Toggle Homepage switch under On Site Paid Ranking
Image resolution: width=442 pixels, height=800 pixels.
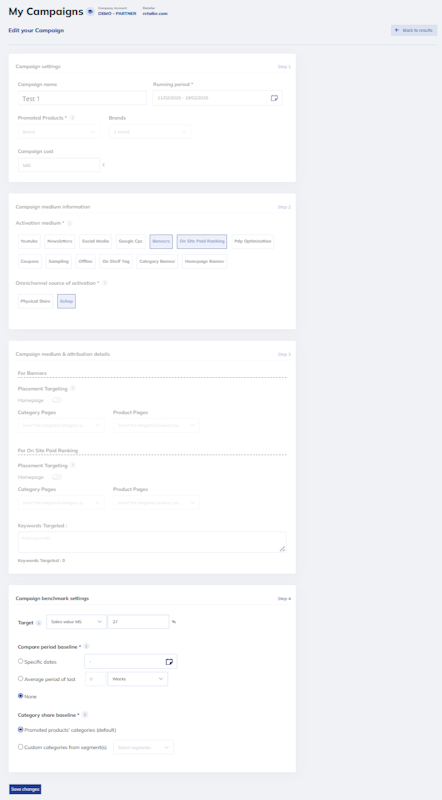(57, 477)
